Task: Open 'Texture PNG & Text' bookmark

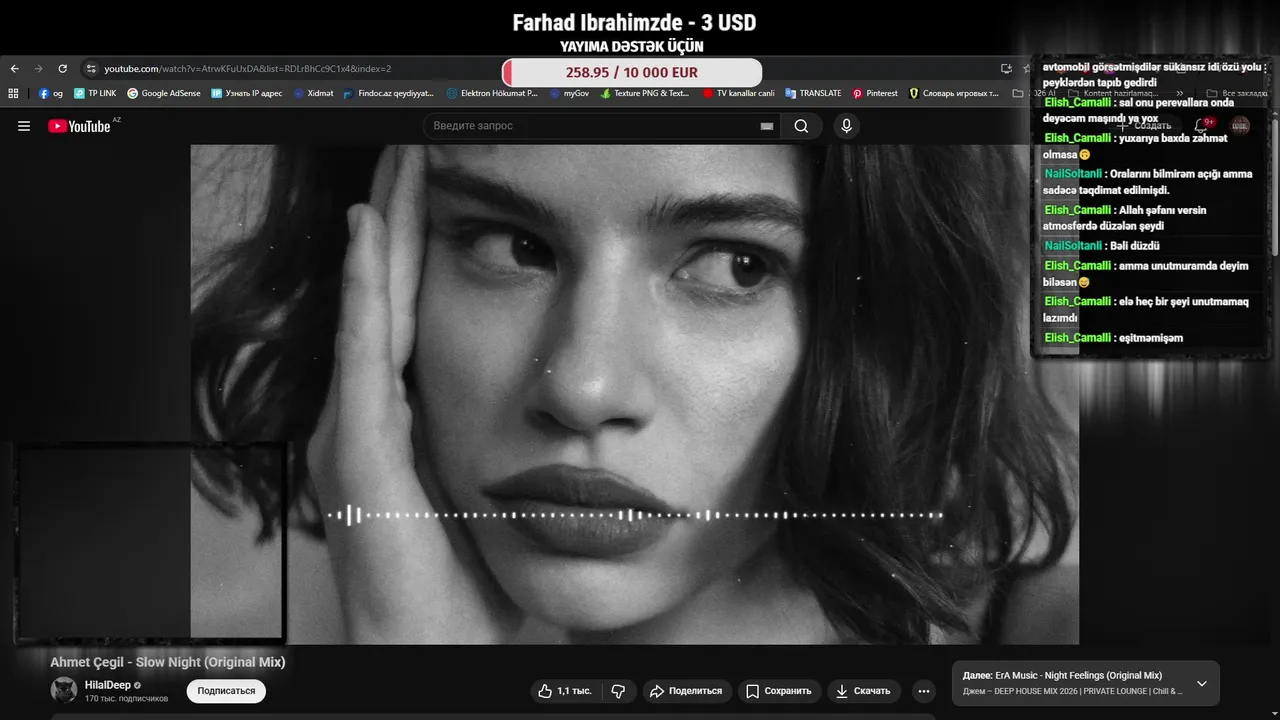Action: 645,93
